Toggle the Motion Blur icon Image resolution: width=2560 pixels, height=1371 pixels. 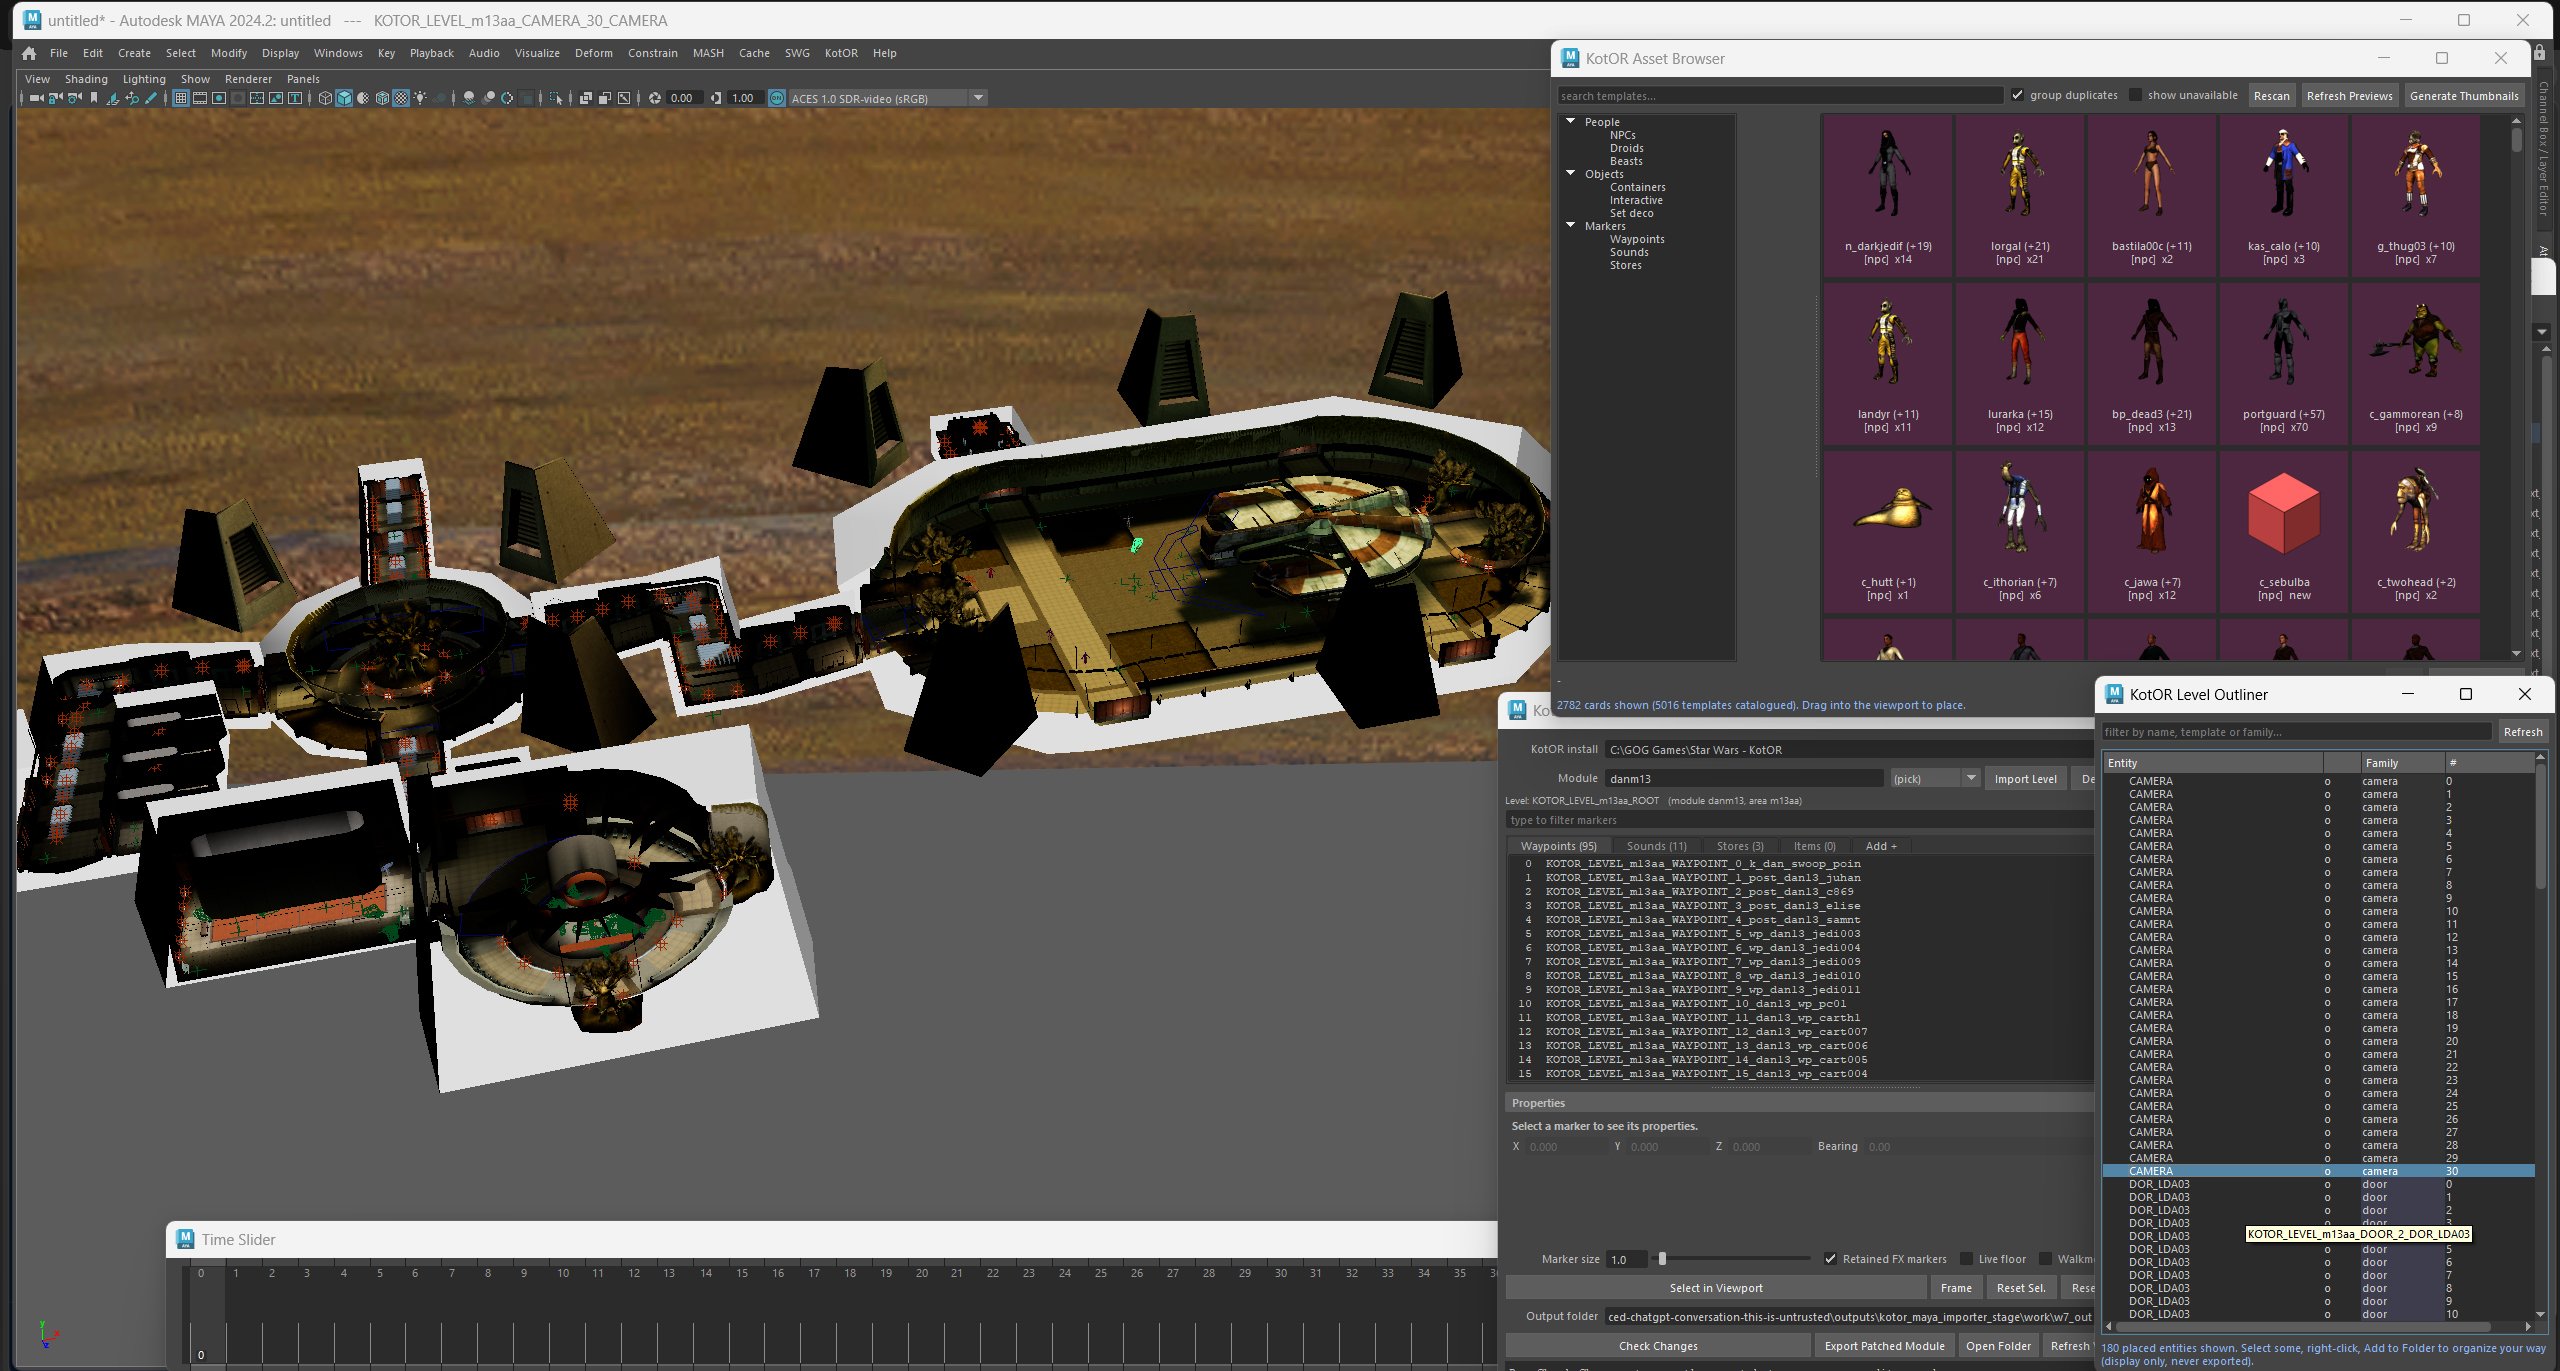tap(488, 98)
